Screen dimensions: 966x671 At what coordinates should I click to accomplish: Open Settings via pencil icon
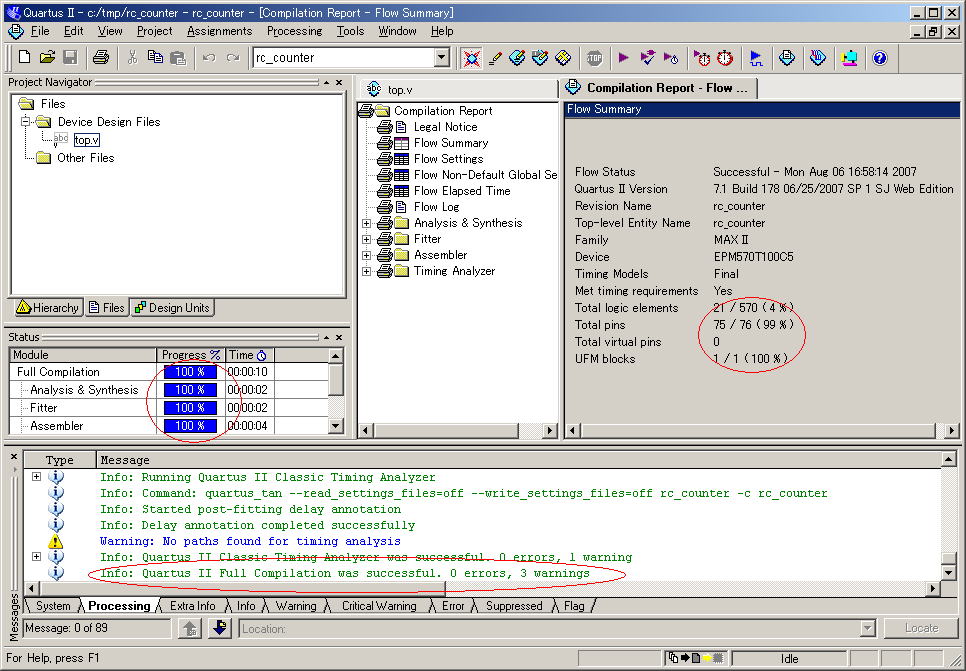[495, 58]
